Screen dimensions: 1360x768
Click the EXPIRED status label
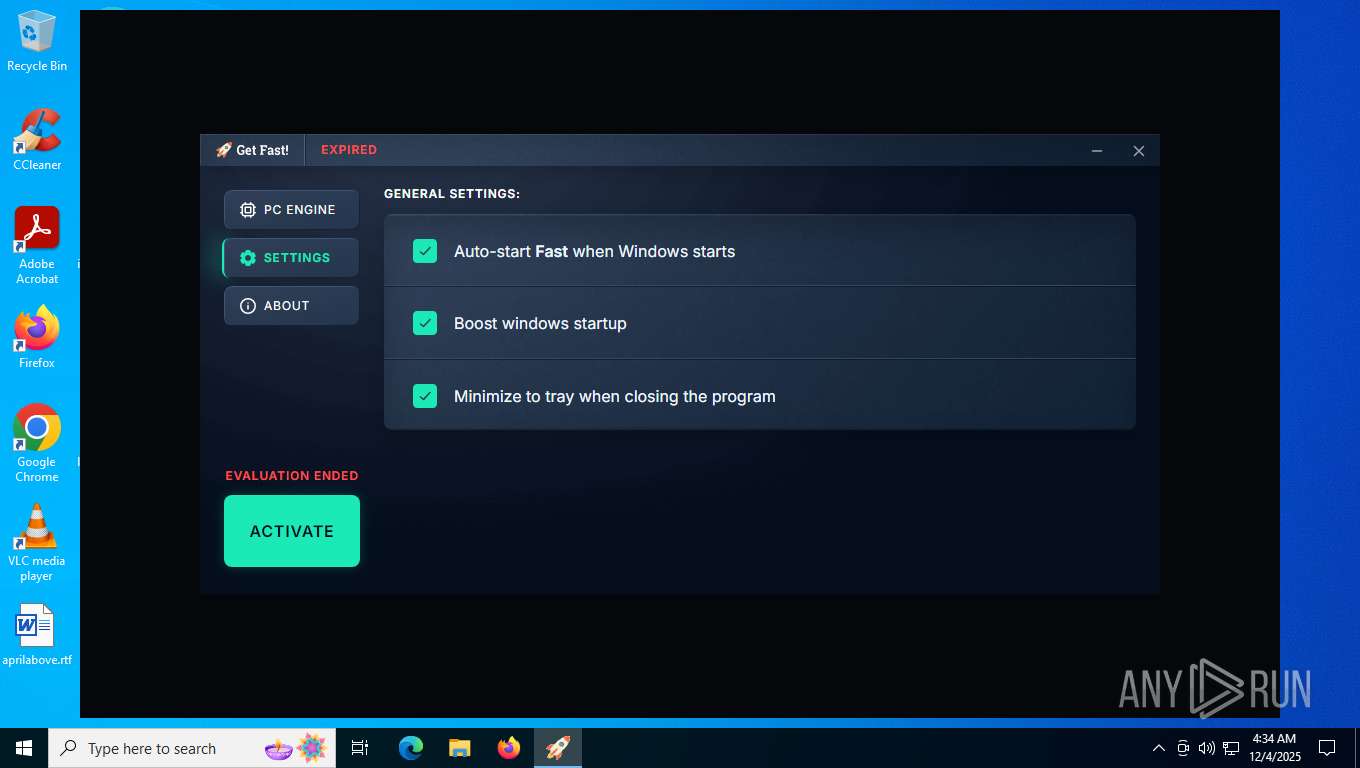click(349, 150)
